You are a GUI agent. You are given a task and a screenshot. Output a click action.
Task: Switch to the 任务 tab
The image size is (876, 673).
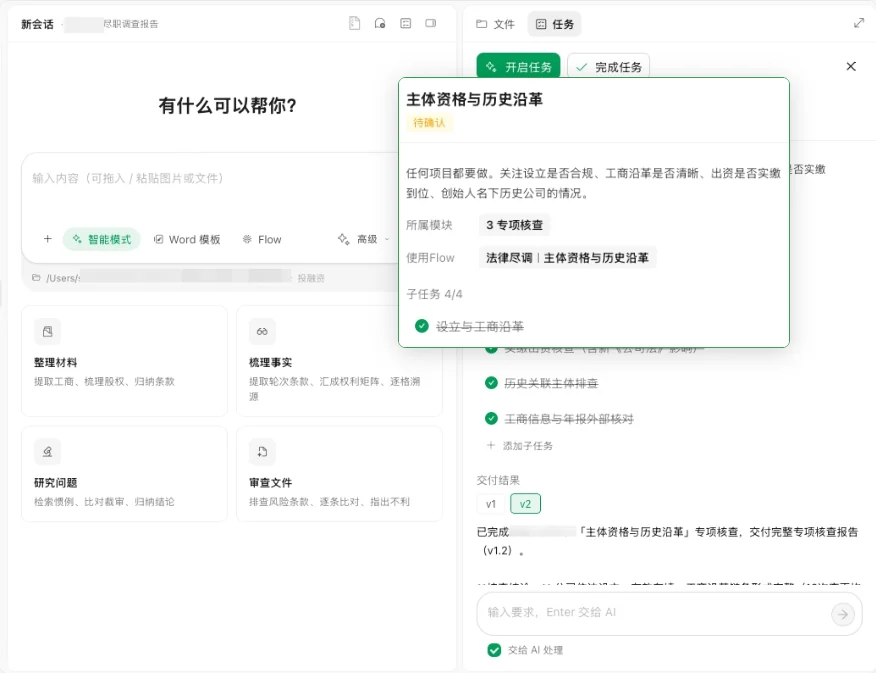554,24
